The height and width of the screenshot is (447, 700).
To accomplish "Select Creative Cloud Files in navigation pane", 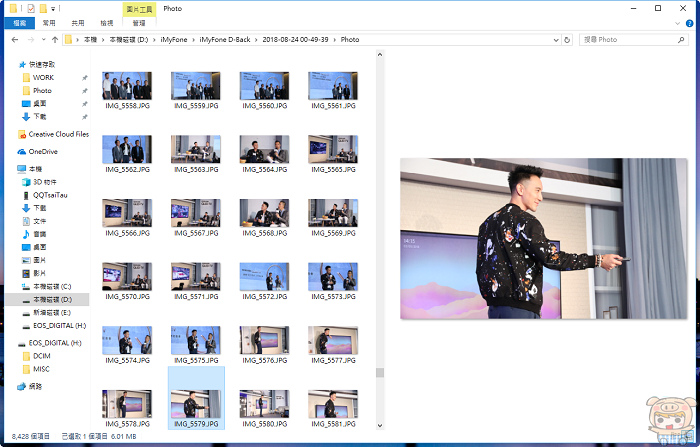I will (58, 134).
